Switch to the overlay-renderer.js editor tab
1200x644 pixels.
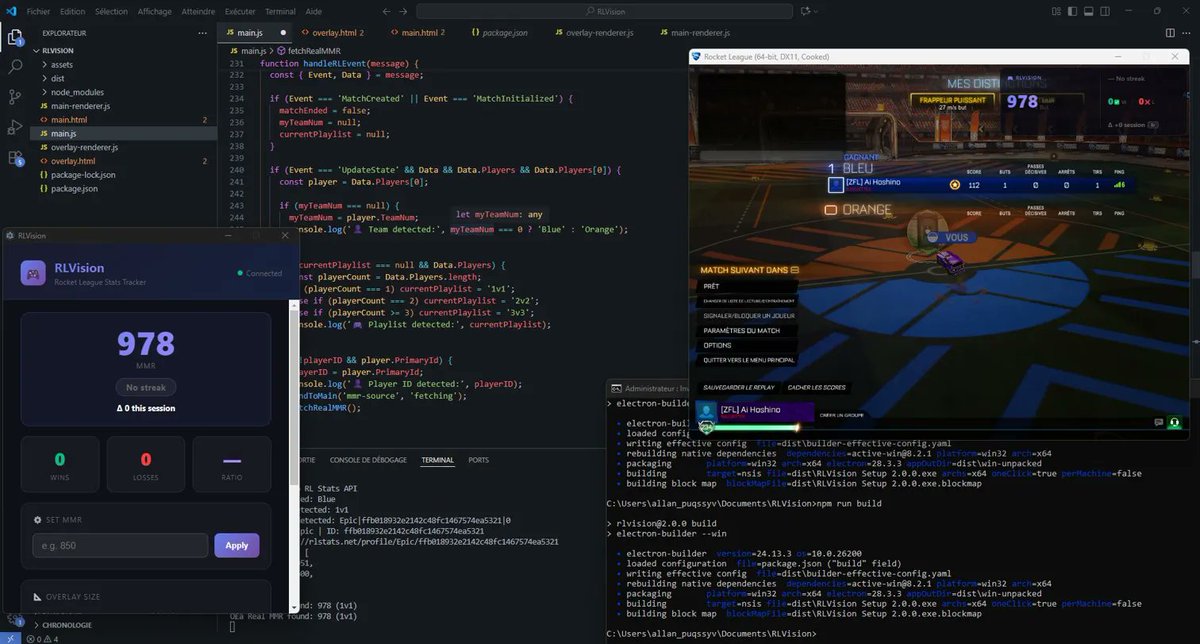[596, 33]
